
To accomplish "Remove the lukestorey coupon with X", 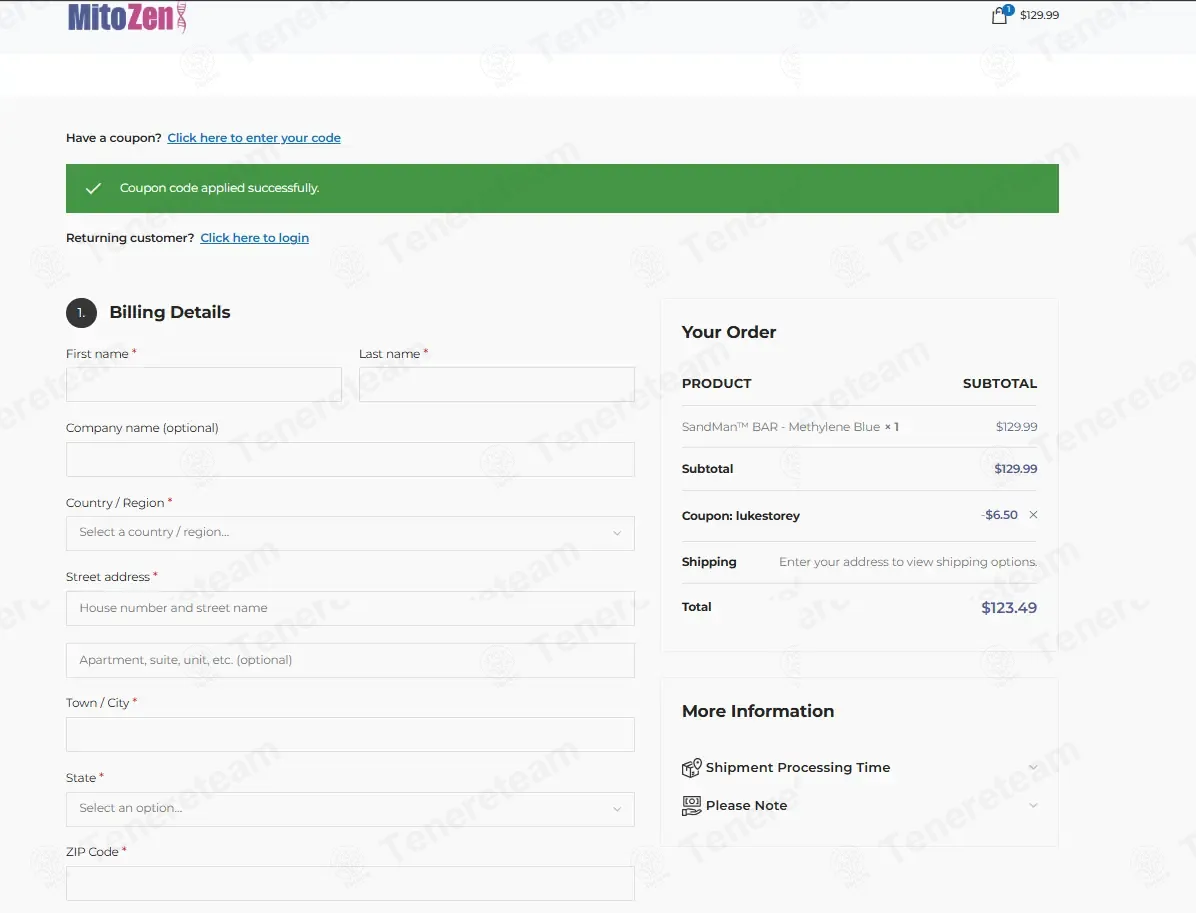I will [1034, 515].
